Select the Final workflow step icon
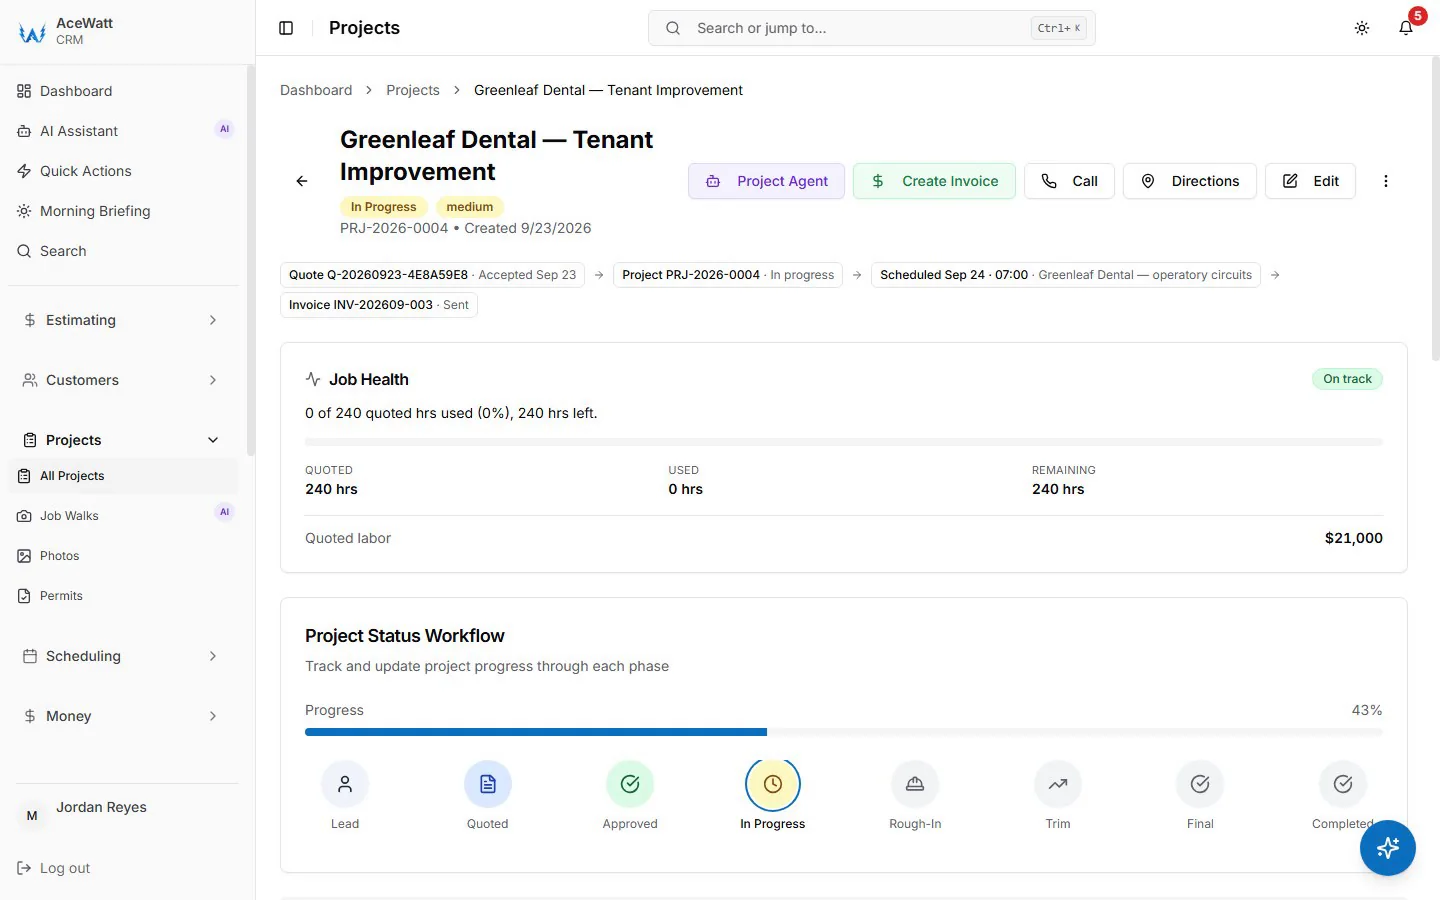The width and height of the screenshot is (1440, 900). (1200, 784)
